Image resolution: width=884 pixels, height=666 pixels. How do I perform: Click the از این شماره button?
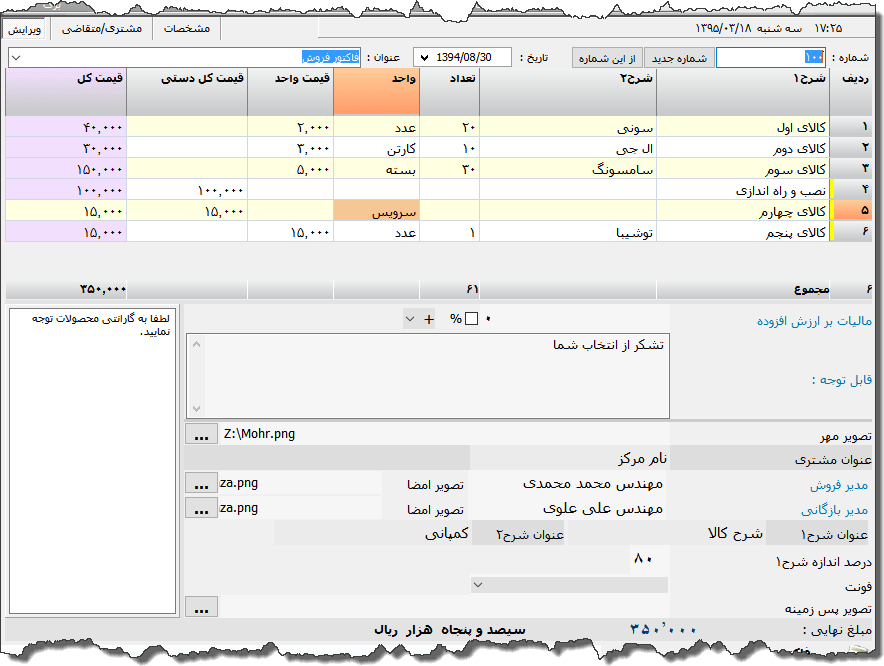(x=607, y=58)
